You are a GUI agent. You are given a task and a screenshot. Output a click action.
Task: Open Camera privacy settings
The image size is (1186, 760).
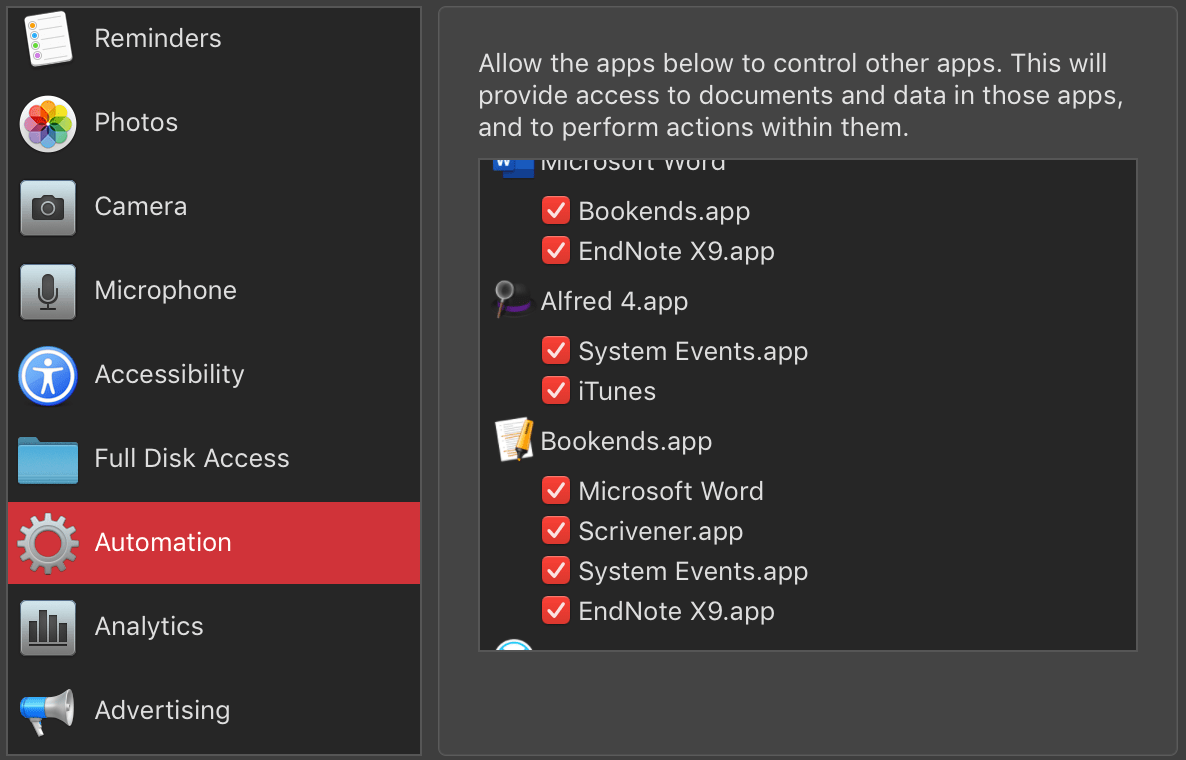[214, 207]
